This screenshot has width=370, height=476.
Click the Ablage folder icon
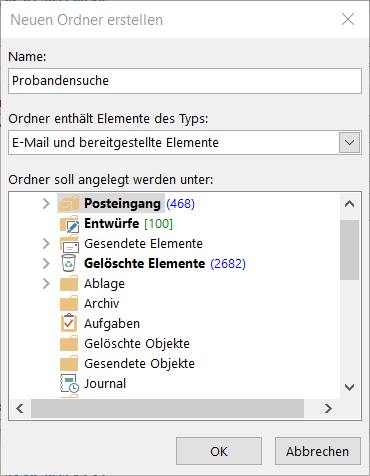point(69,284)
